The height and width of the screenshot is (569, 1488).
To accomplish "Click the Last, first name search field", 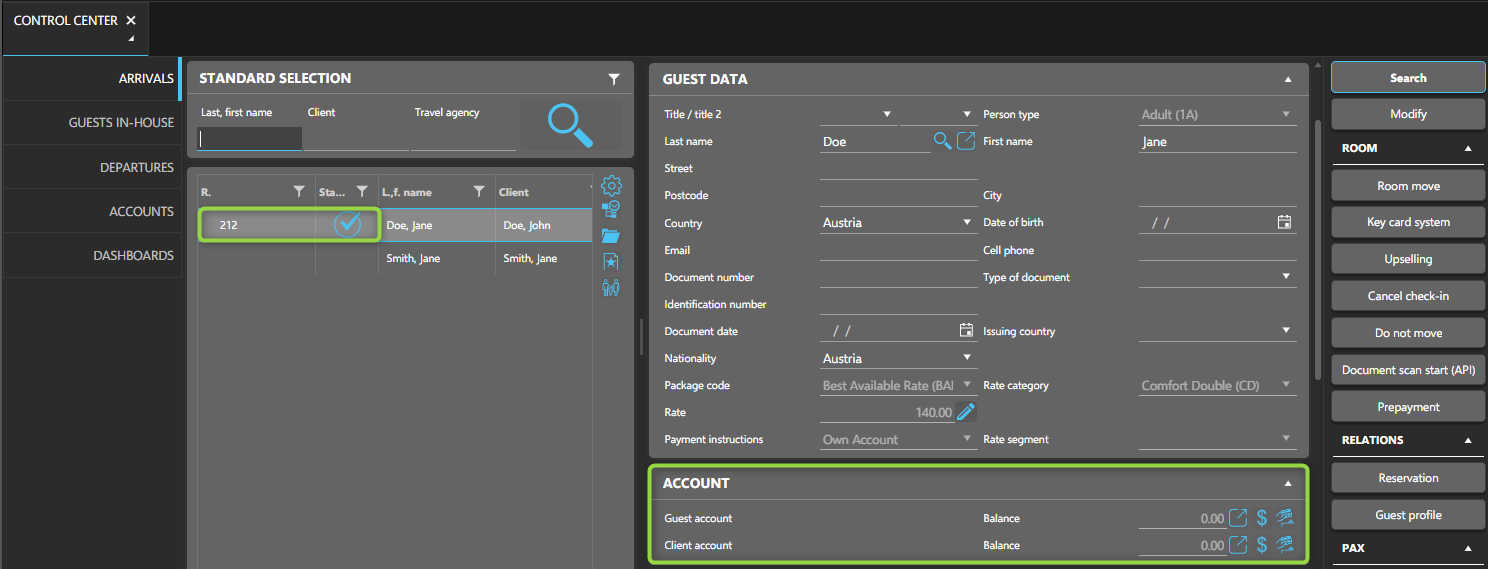I will click(x=250, y=139).
